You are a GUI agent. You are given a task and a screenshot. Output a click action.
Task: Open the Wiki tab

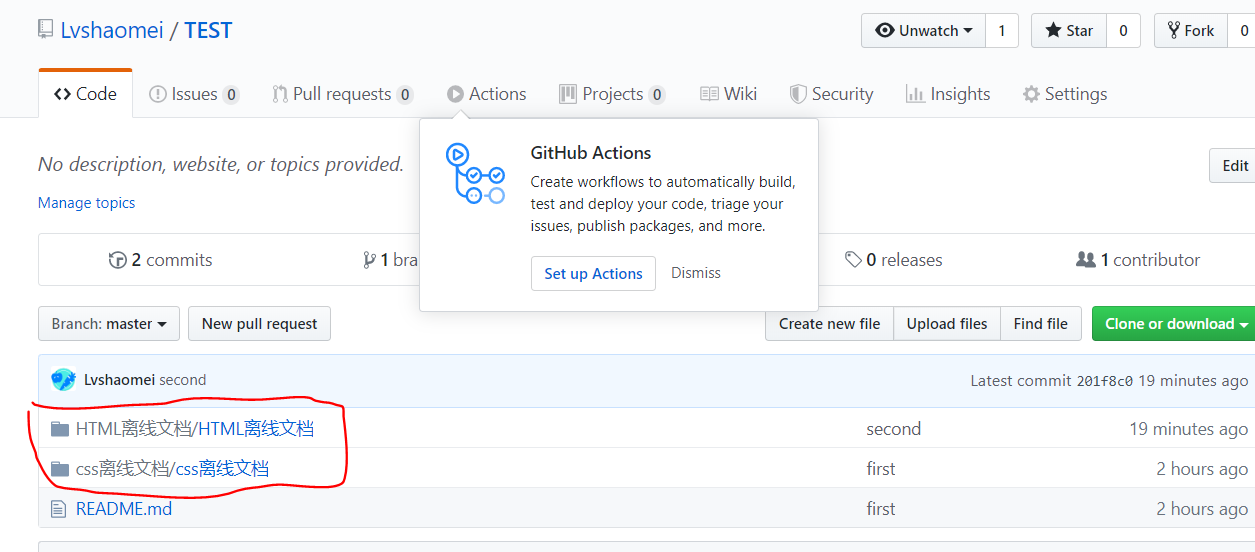tap(728, 94)
